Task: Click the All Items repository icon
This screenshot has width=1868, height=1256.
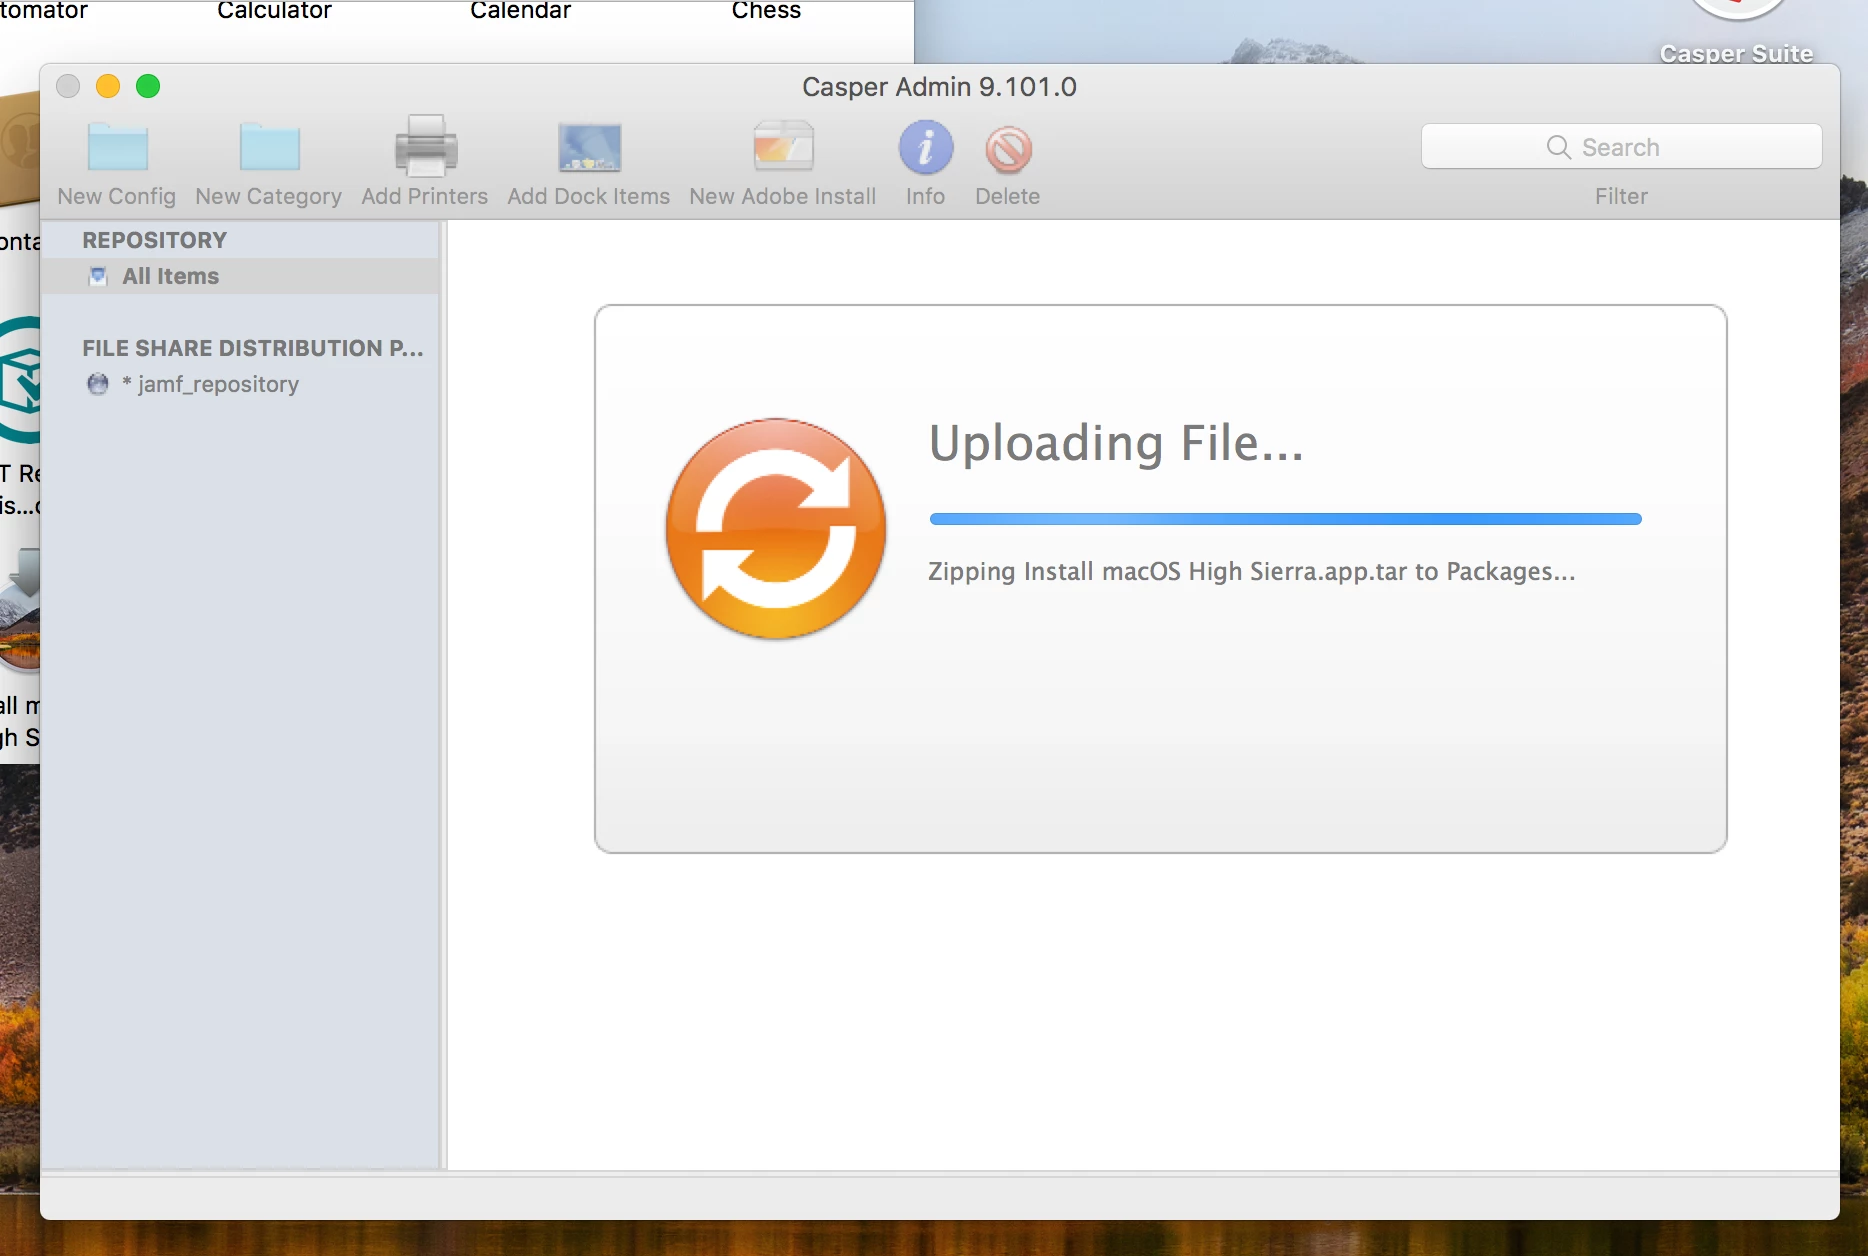Action: pos(98,276)
